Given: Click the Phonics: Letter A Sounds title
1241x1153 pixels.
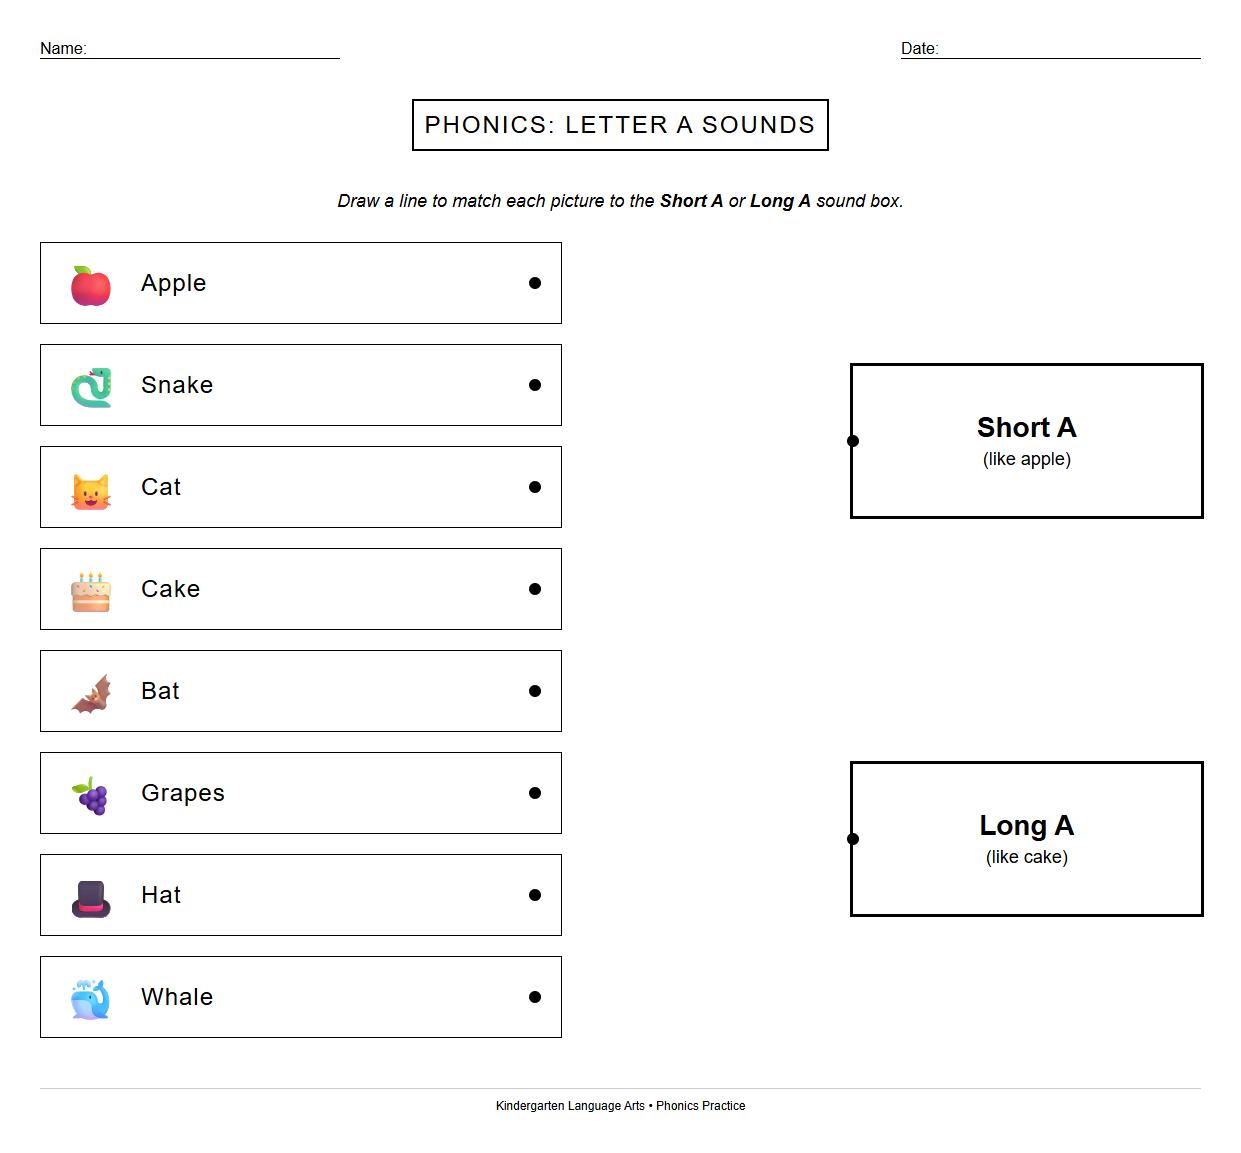Looking at the screenshot, I should point(620,125).
